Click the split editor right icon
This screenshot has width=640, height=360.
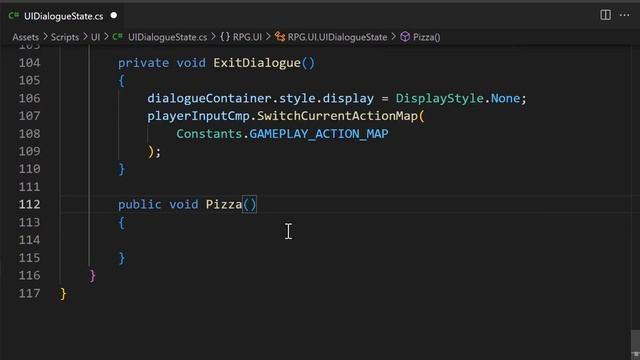[x=605, y=15]
